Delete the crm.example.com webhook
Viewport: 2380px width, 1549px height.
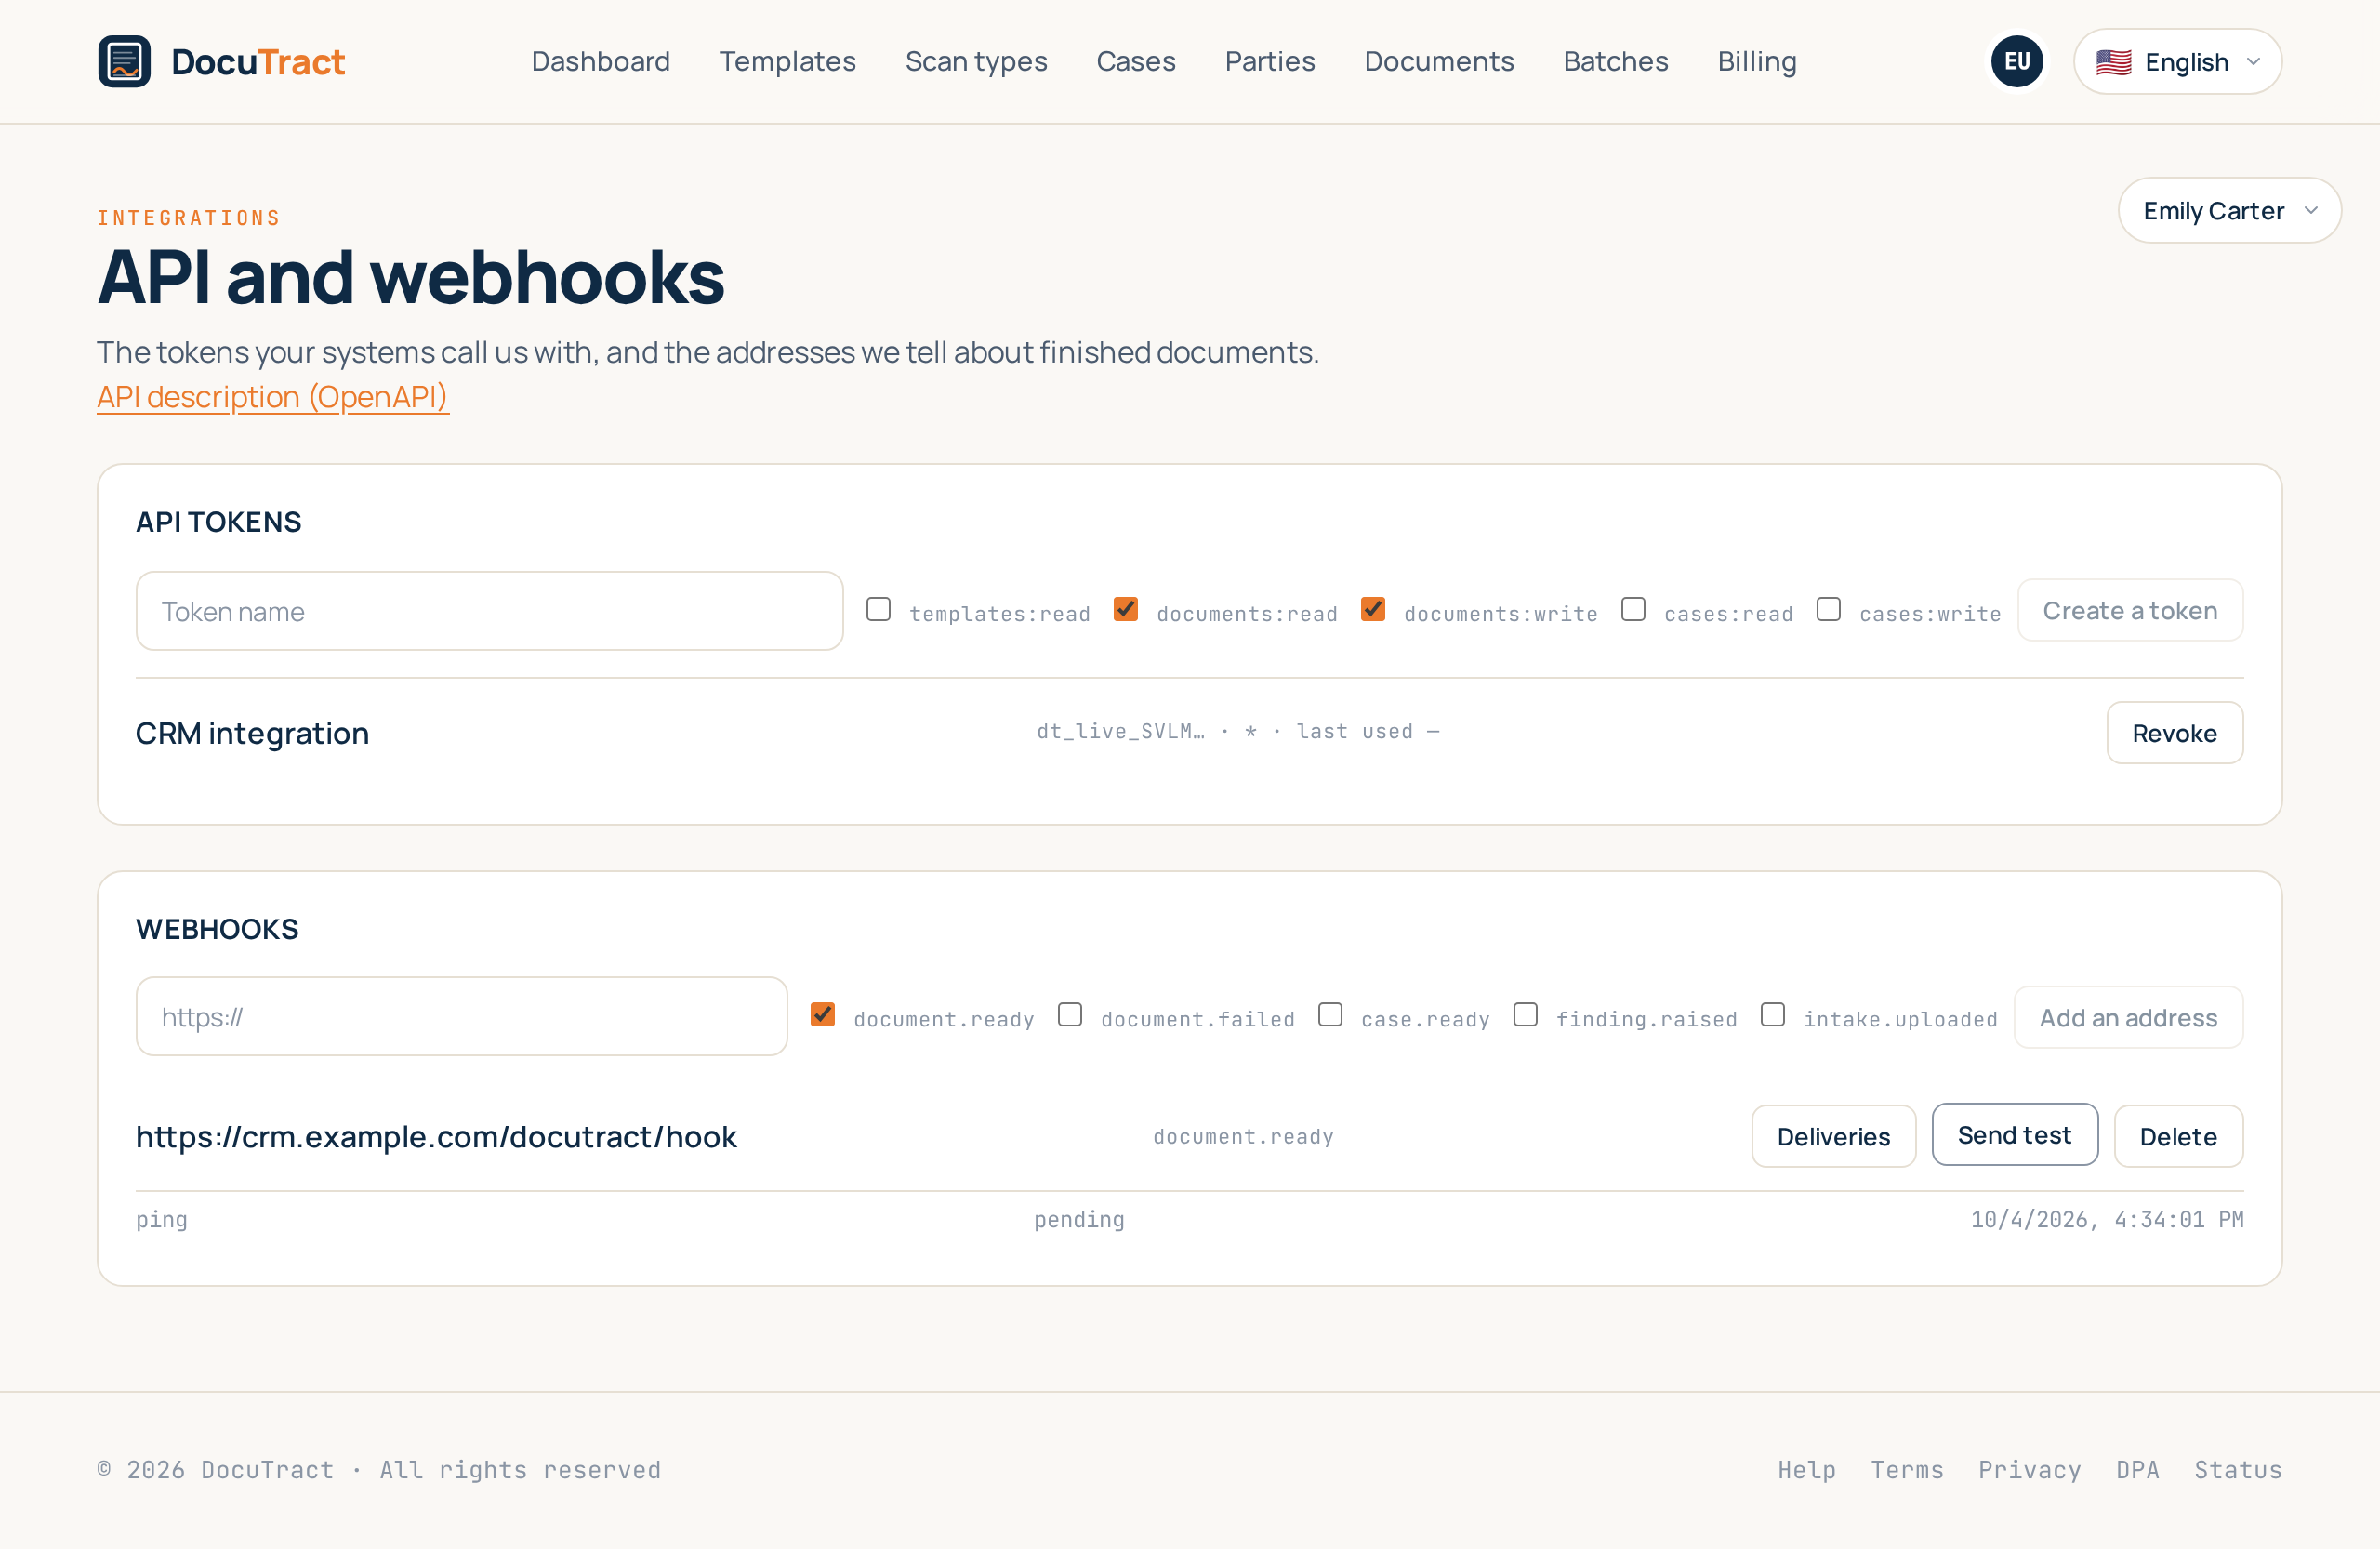(x=2178, y=1136)
